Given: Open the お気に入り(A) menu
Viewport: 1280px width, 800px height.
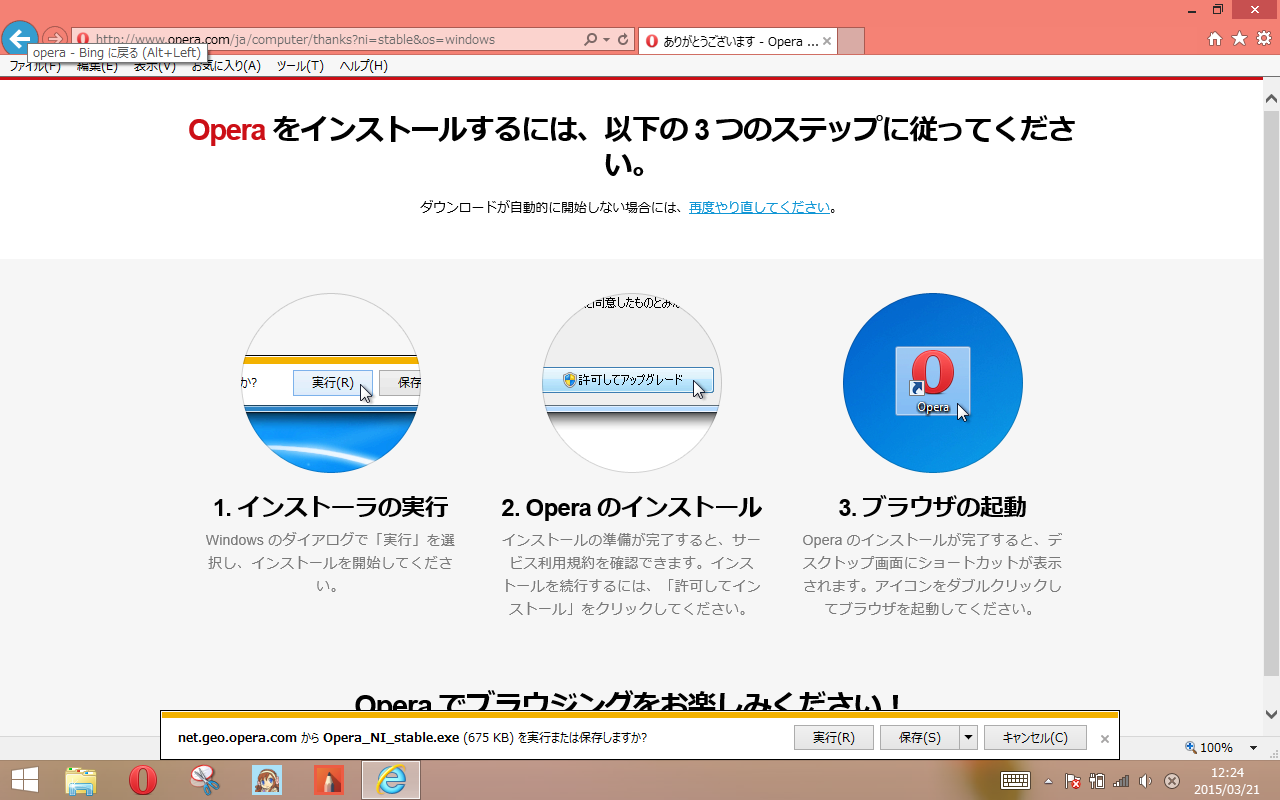Looking at the screenshot, I should click(x=226, y=66).
